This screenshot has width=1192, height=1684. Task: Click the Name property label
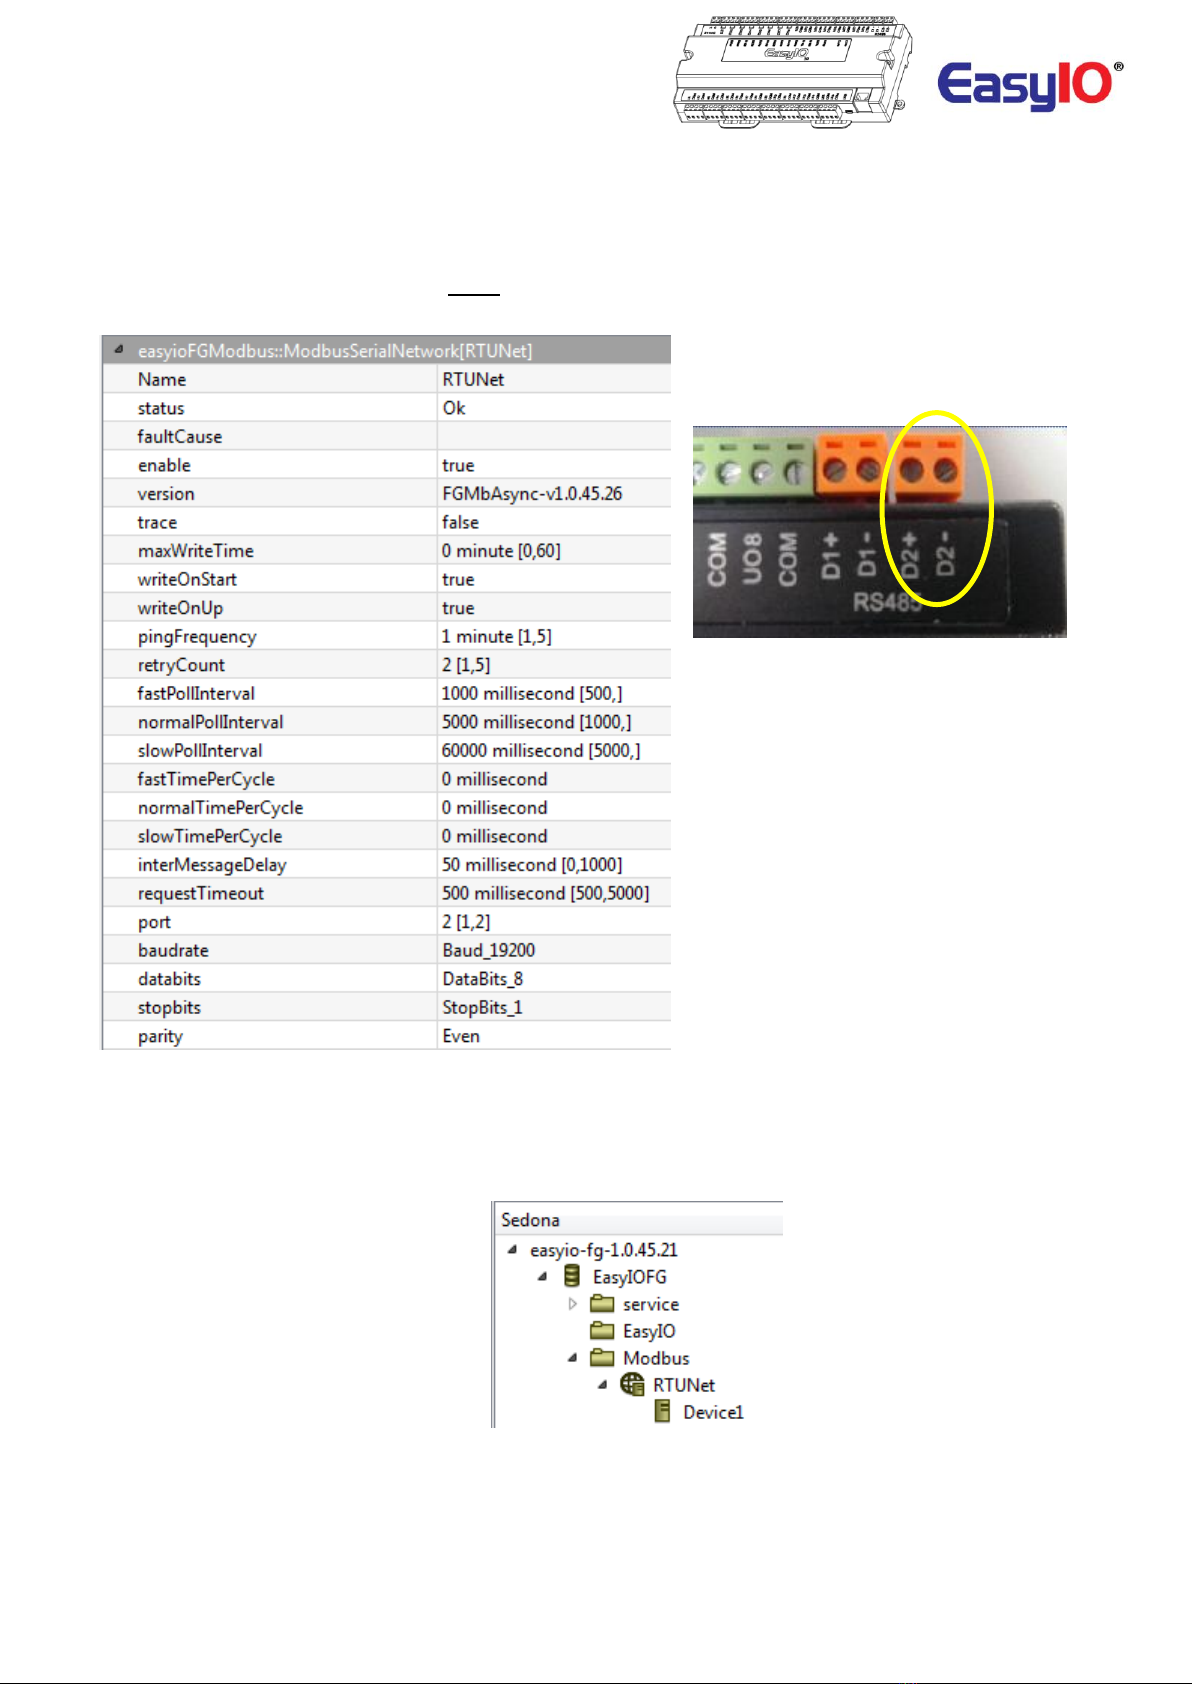(162, 379)
